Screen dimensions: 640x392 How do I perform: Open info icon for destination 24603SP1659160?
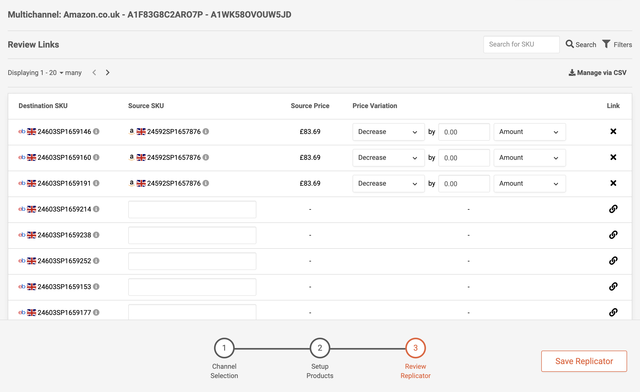(96, 157)
